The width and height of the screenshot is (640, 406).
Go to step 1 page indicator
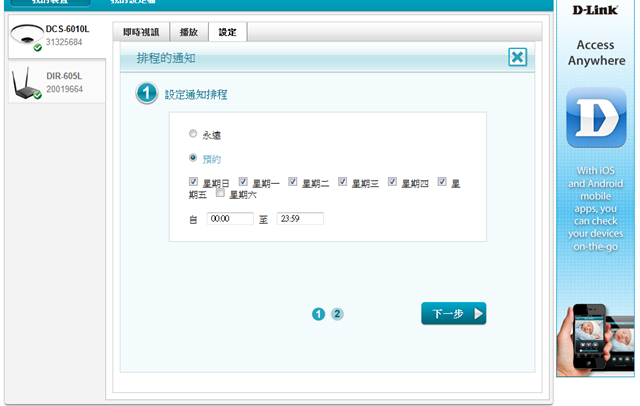tap(318, 314)
